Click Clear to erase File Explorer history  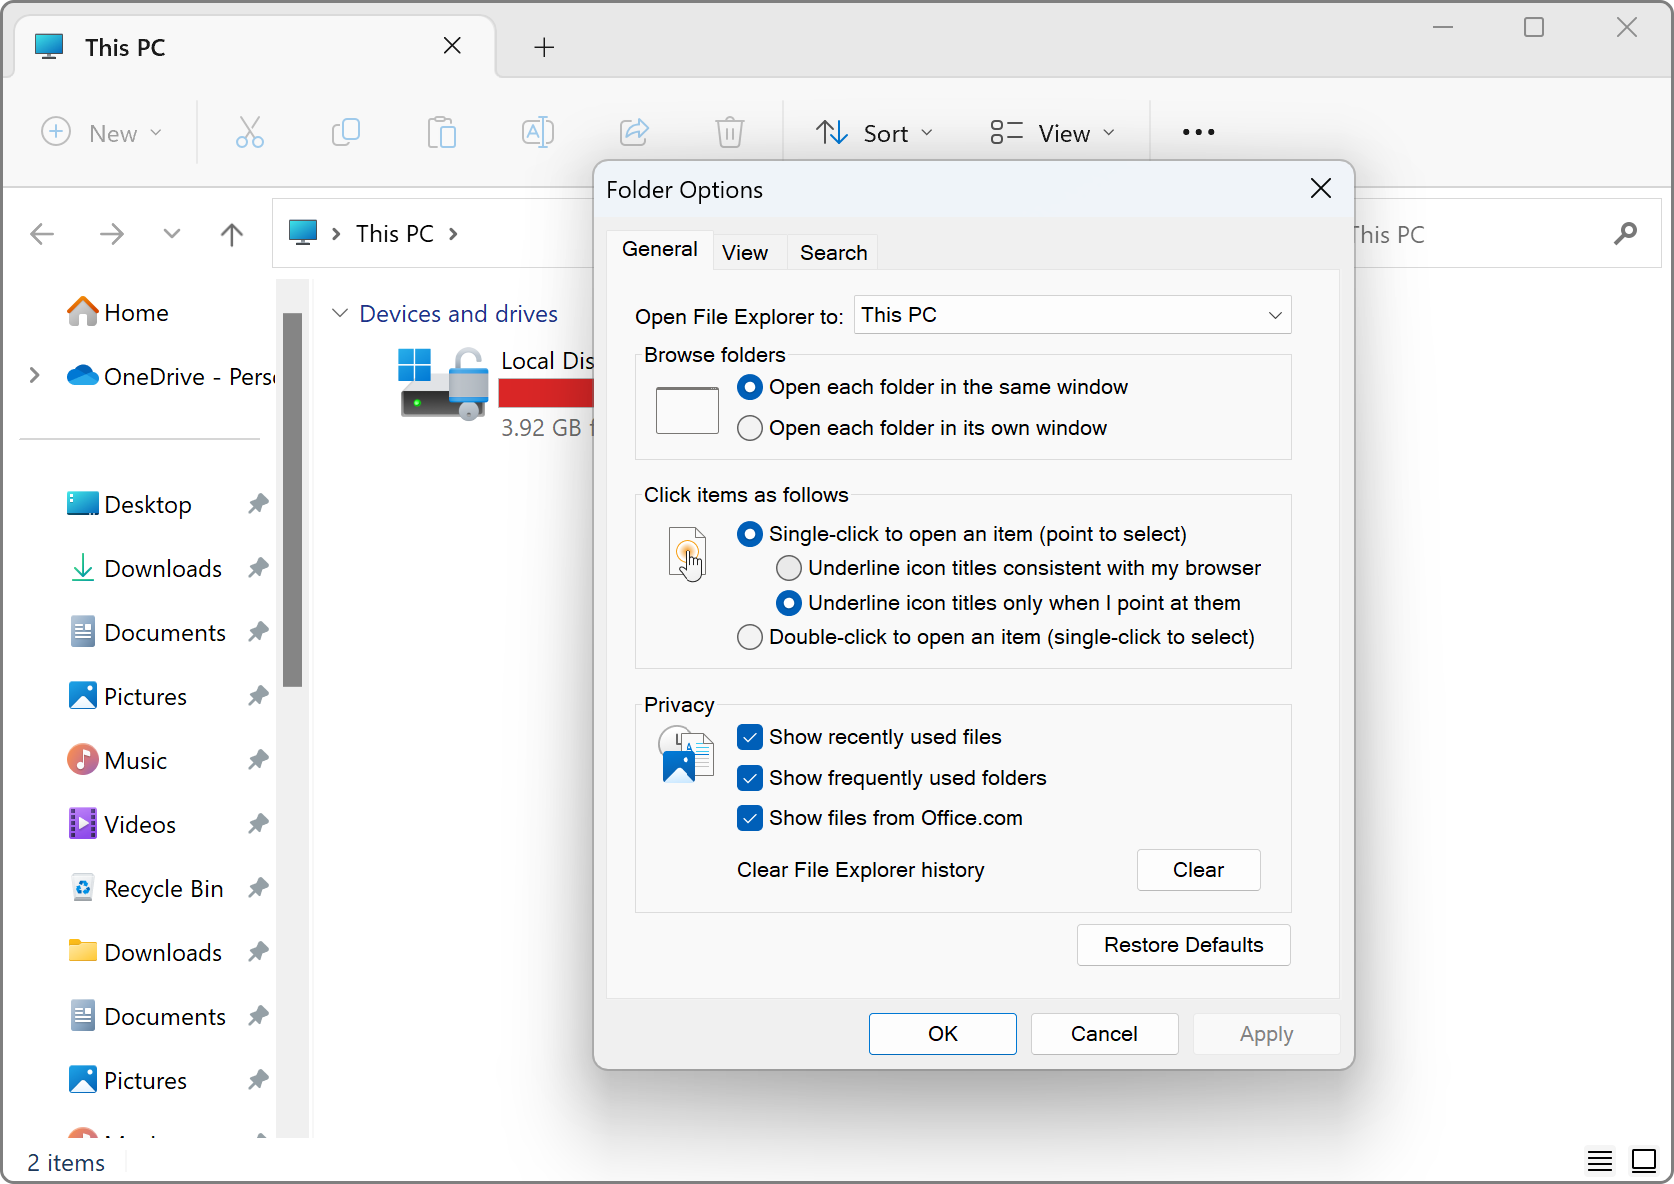(x=1198, y=870)
